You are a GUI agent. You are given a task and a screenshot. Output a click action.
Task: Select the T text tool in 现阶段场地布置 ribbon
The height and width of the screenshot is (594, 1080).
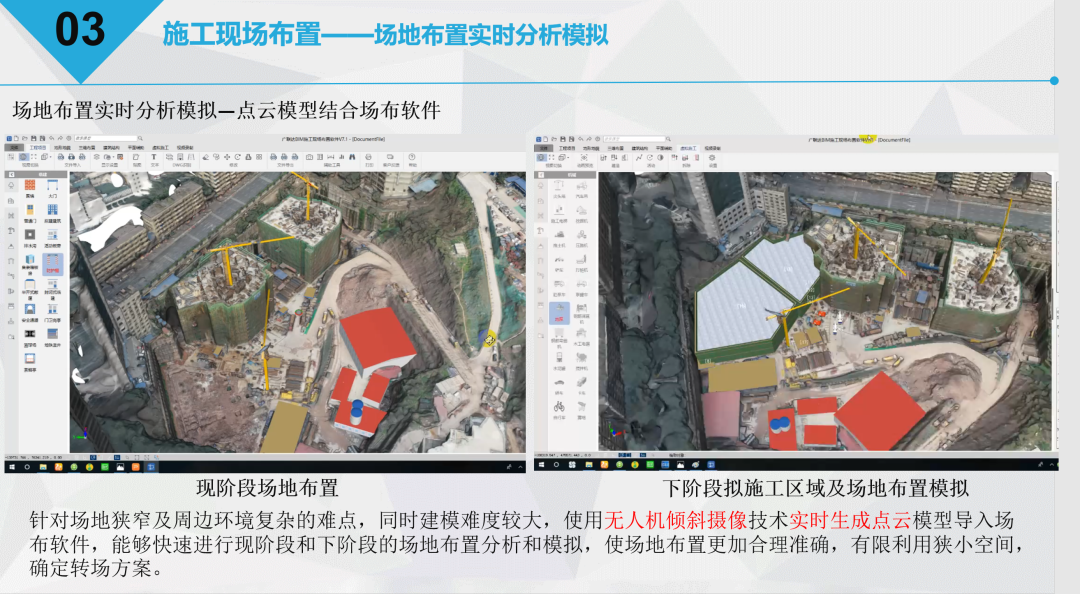click(154, 157)
